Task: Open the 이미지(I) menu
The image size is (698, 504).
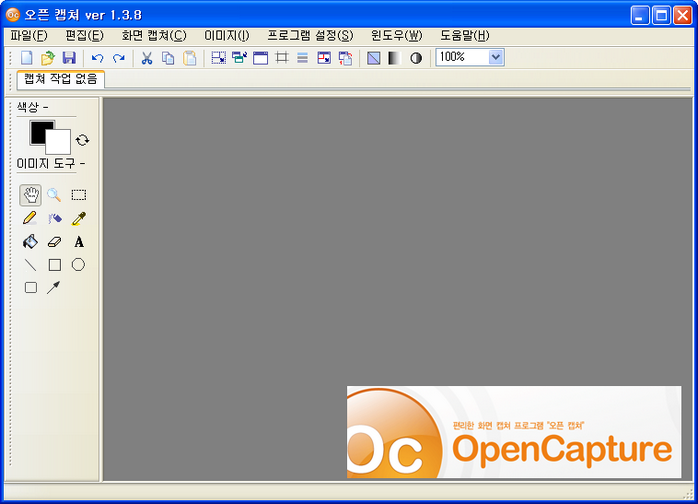Action: (x=227, y=36)
